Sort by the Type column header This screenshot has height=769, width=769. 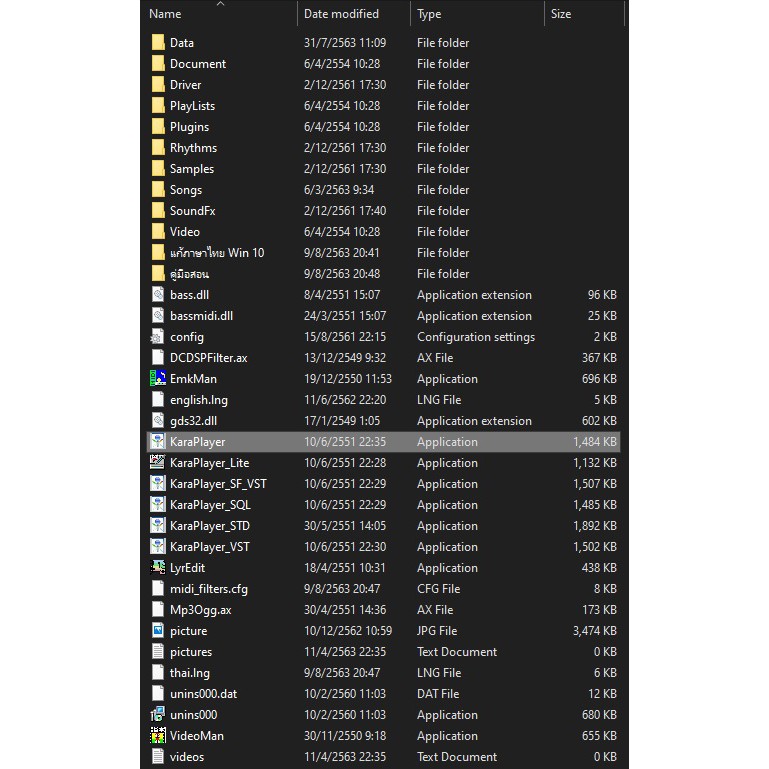click(429, 14)
